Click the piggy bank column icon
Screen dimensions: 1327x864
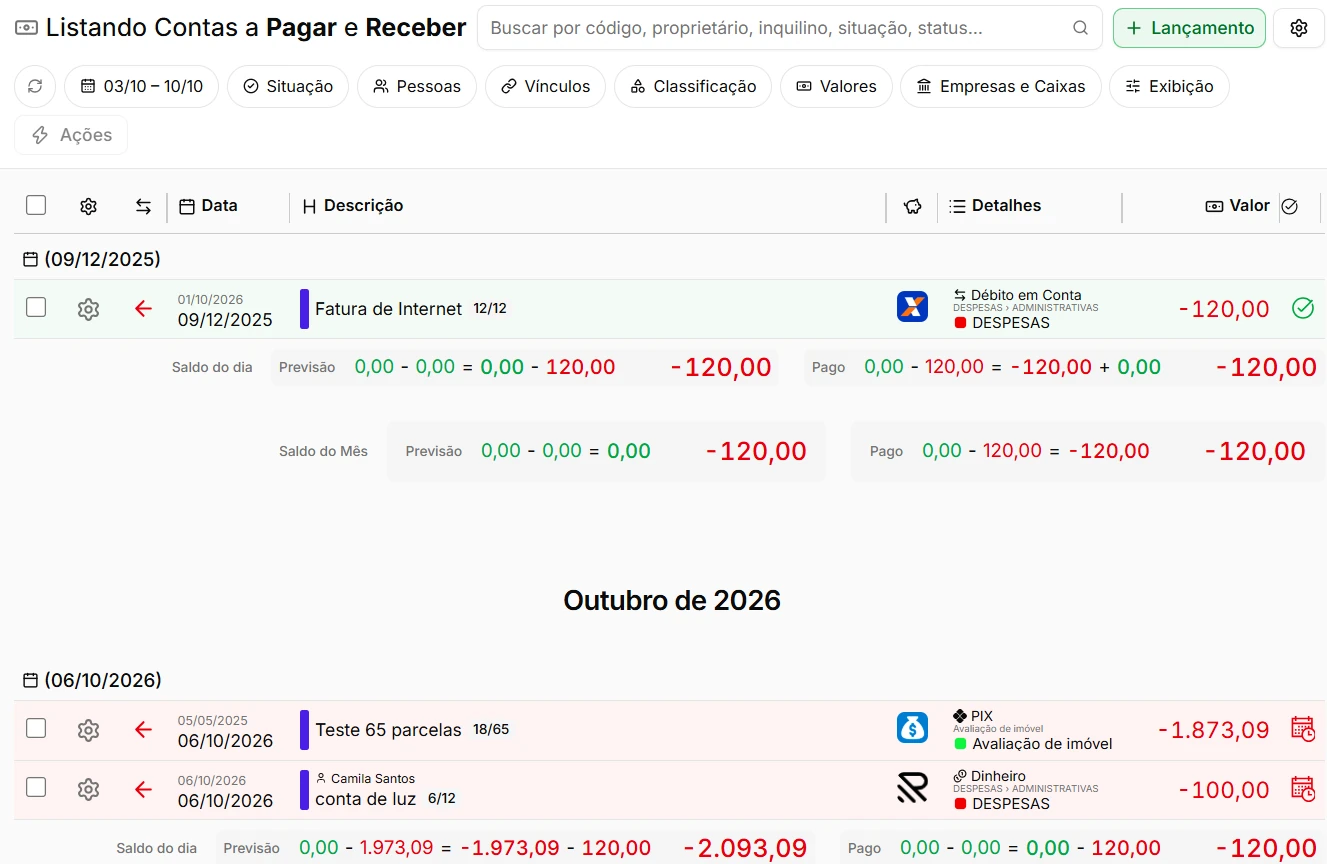pyautogui.click(x=912, y=206)
